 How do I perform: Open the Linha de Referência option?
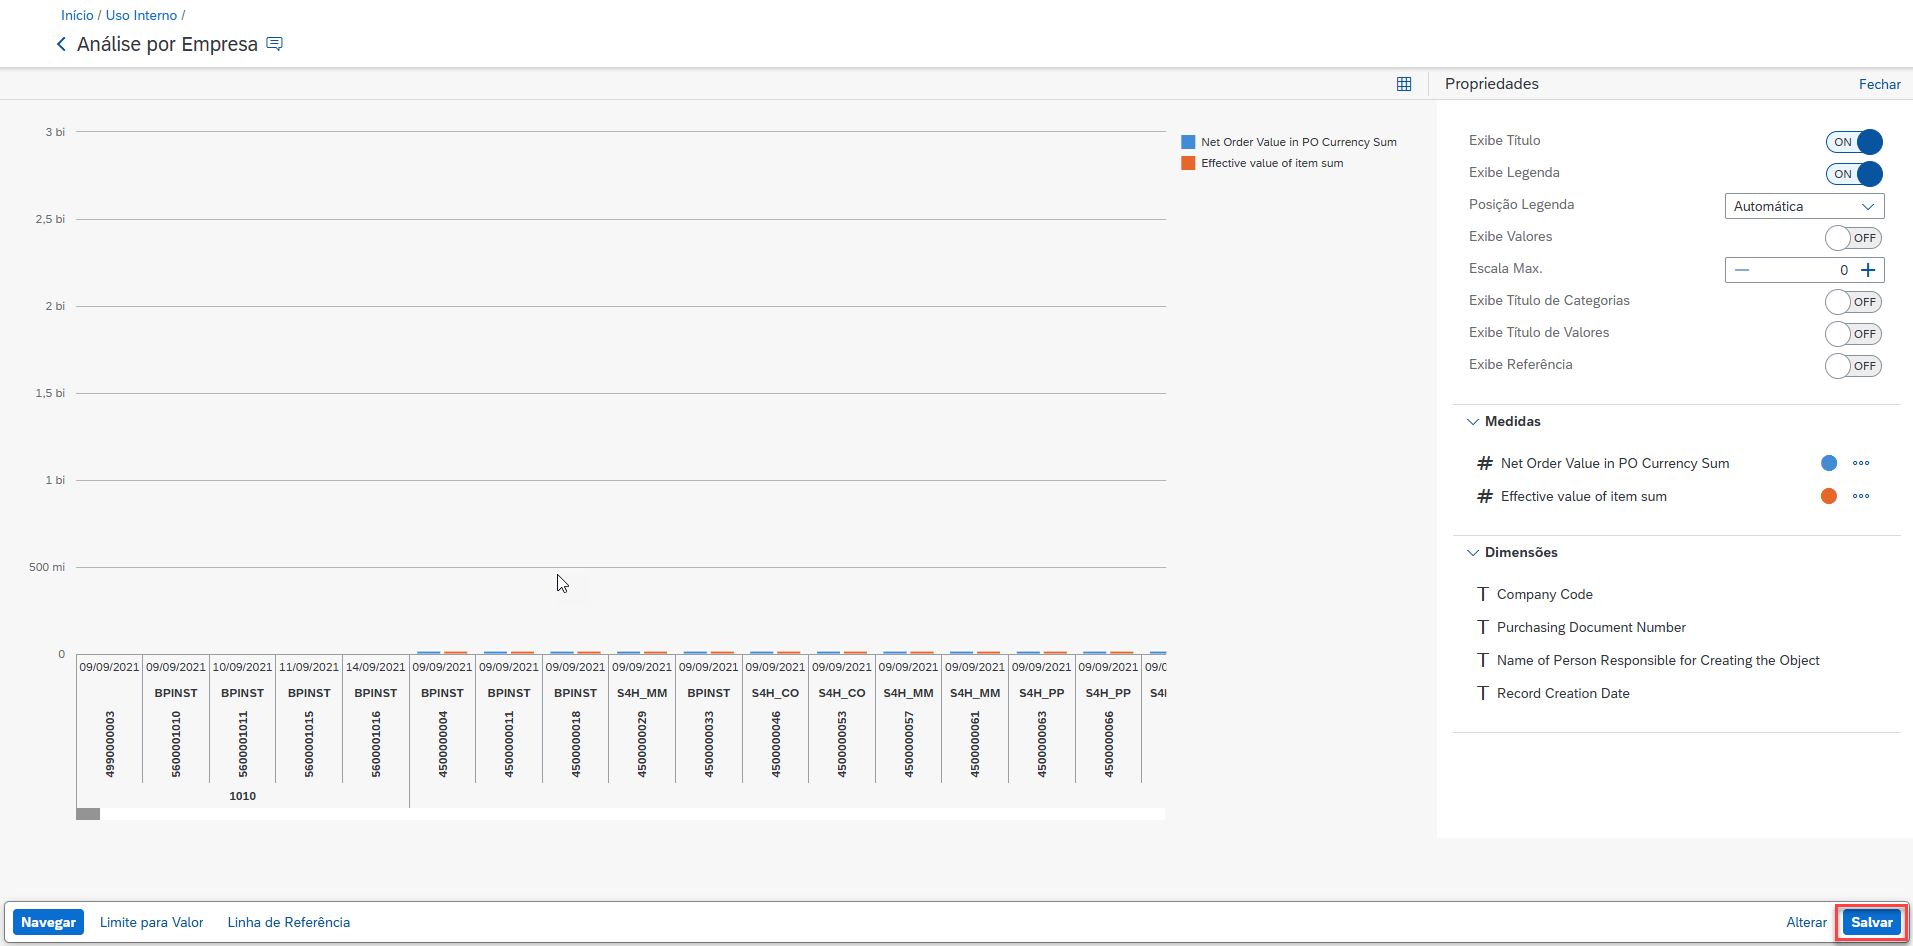[x=288, y=922]
